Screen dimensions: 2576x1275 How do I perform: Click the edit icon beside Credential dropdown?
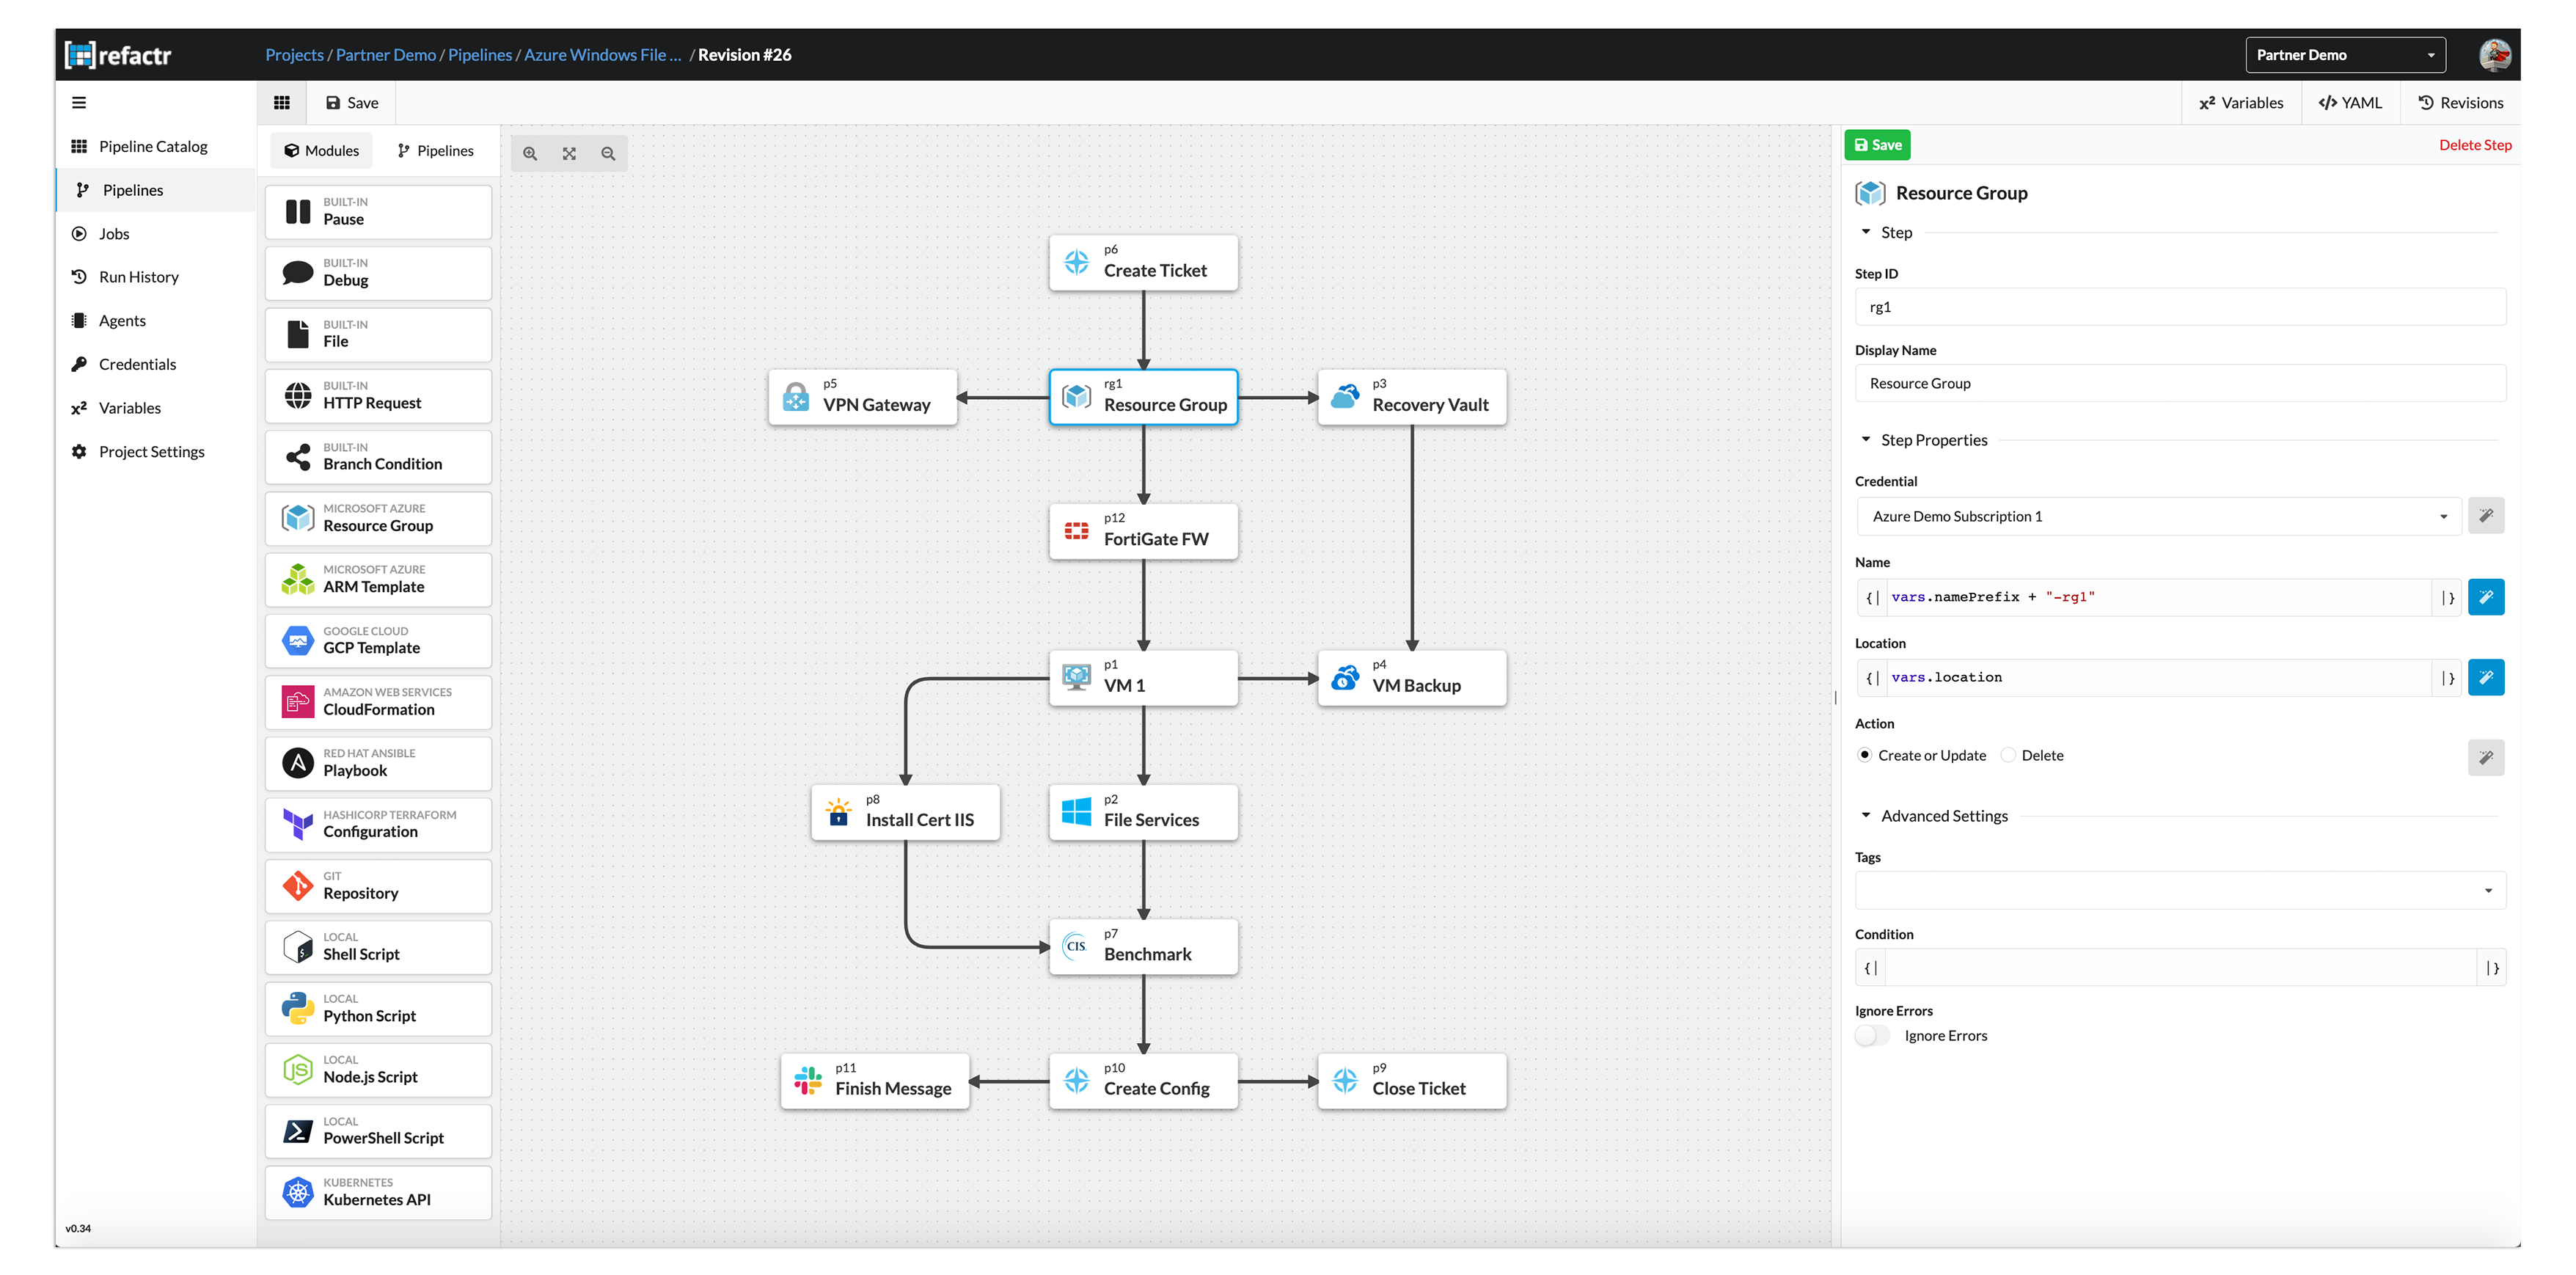2485,516
